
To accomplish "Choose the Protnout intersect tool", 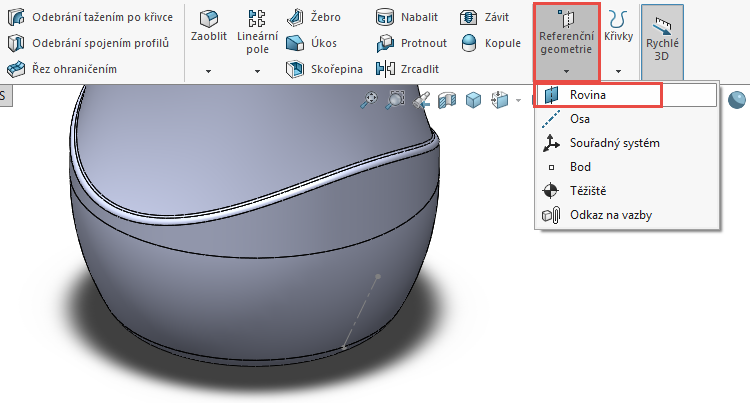I will pos(411,43).
